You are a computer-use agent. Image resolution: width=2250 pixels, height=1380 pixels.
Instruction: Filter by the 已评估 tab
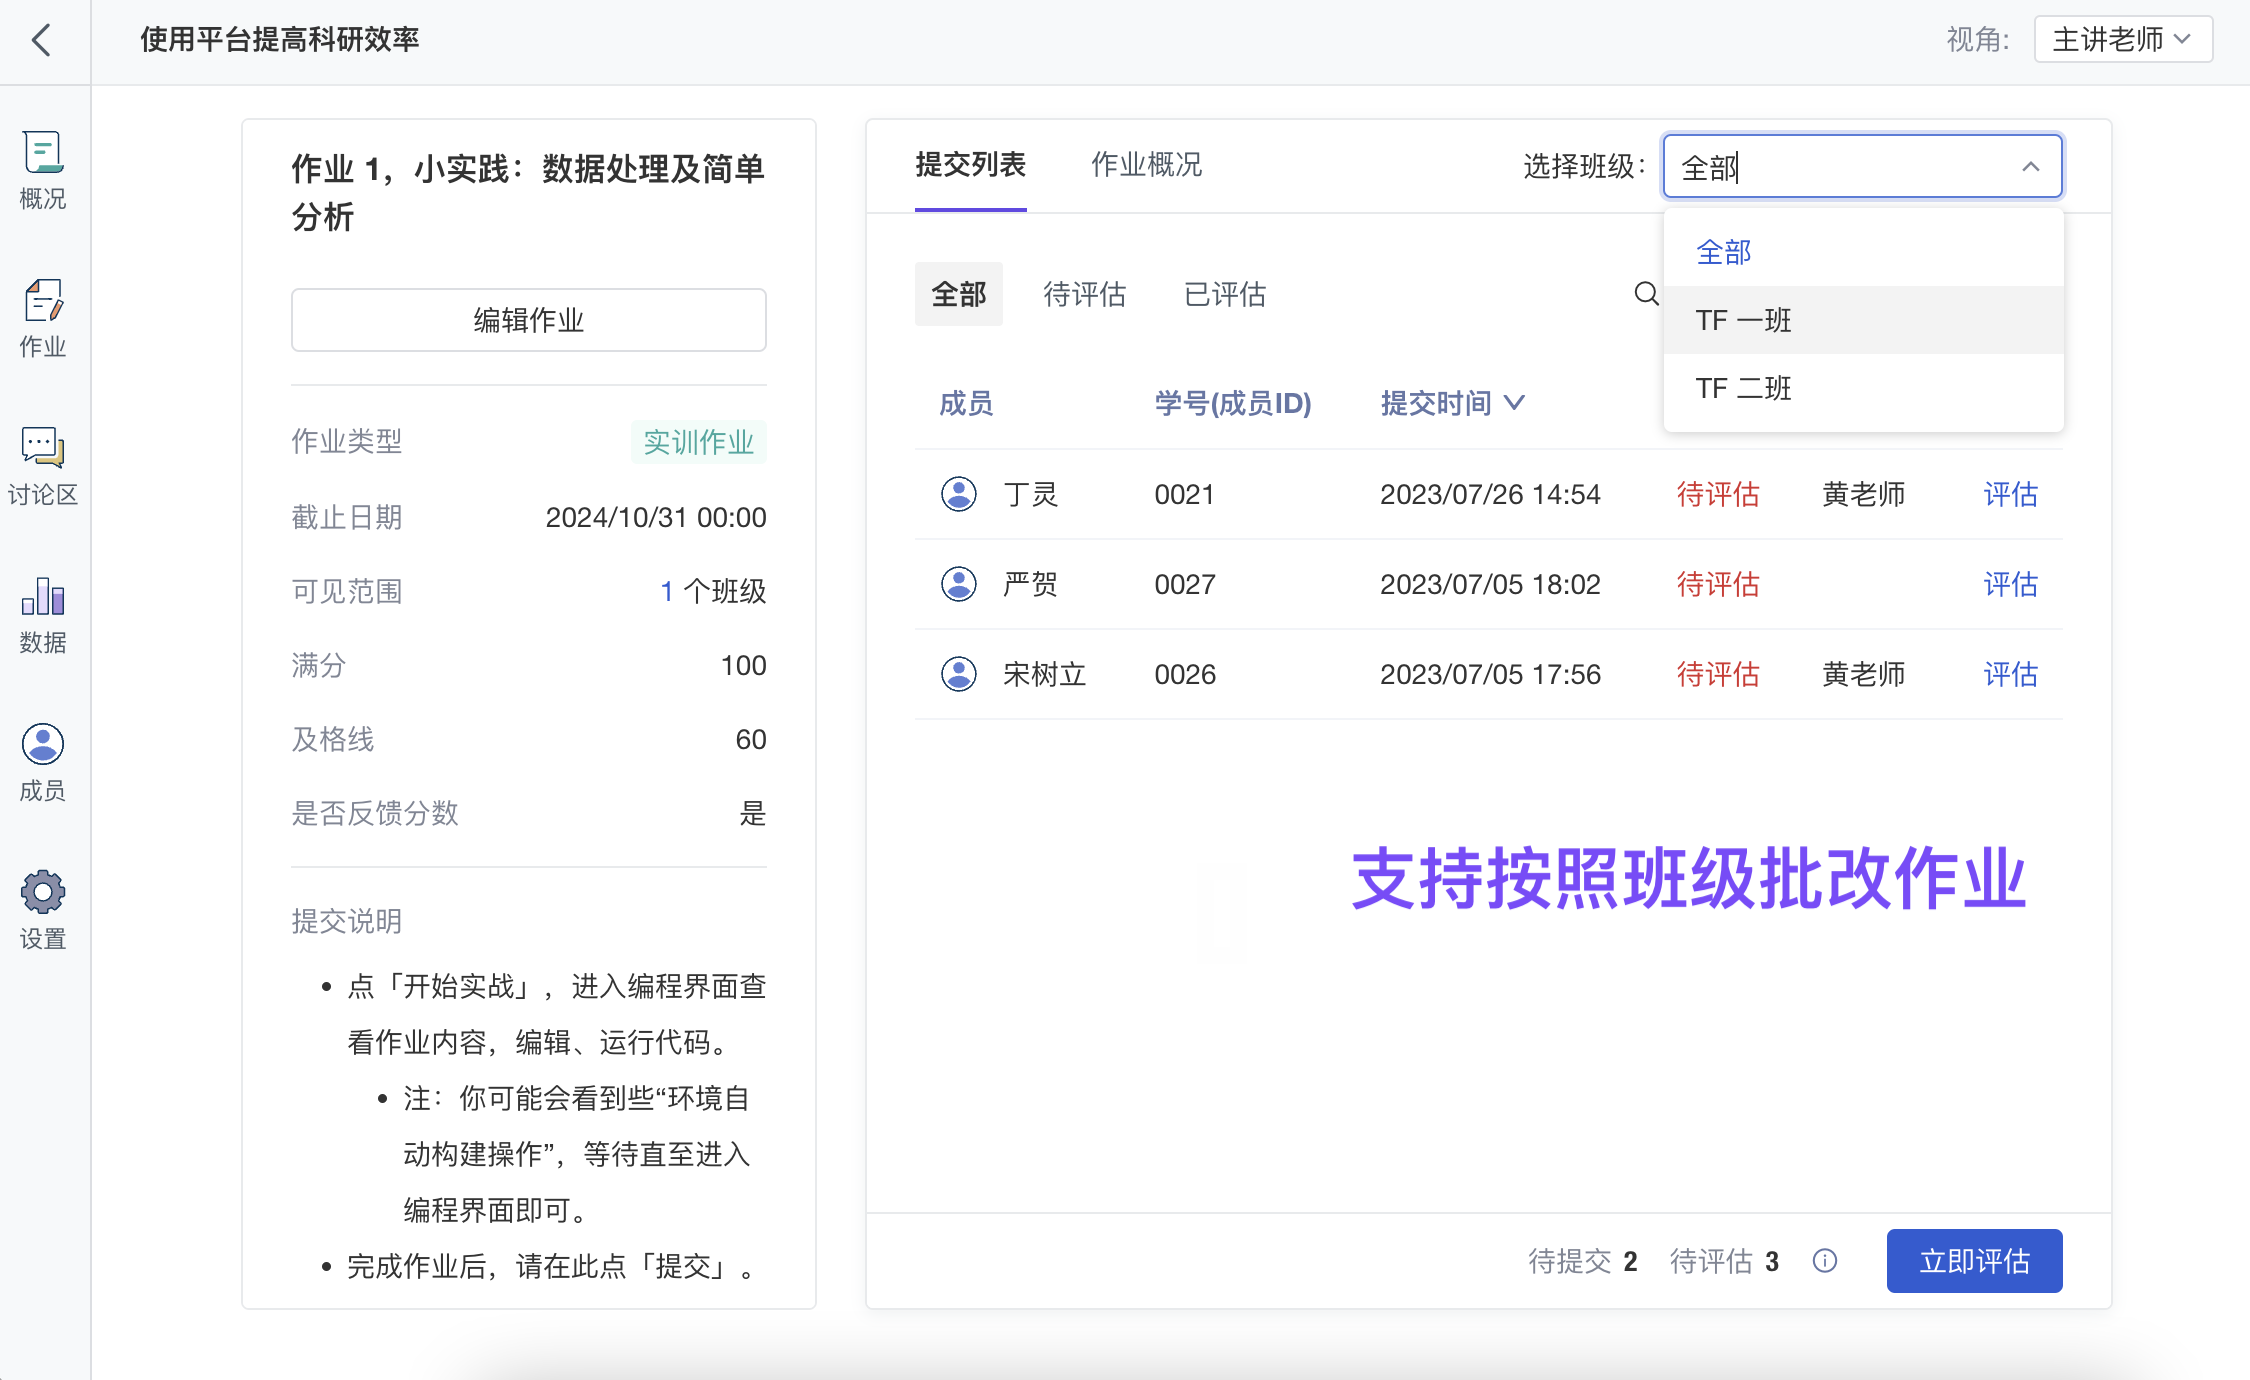point(1224,294)
